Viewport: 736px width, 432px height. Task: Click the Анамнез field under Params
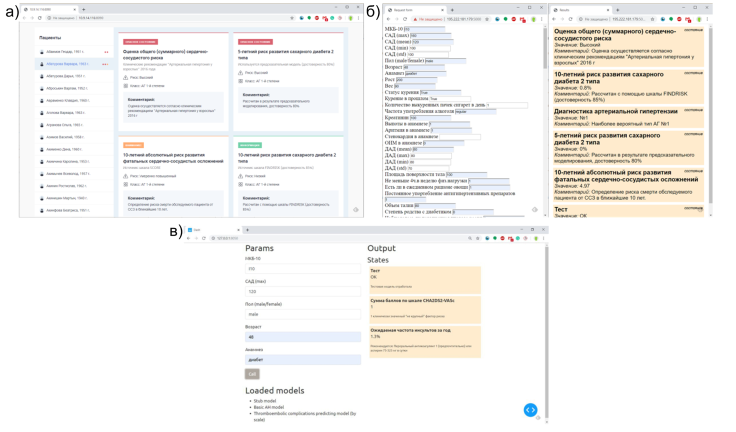[290, 359]
